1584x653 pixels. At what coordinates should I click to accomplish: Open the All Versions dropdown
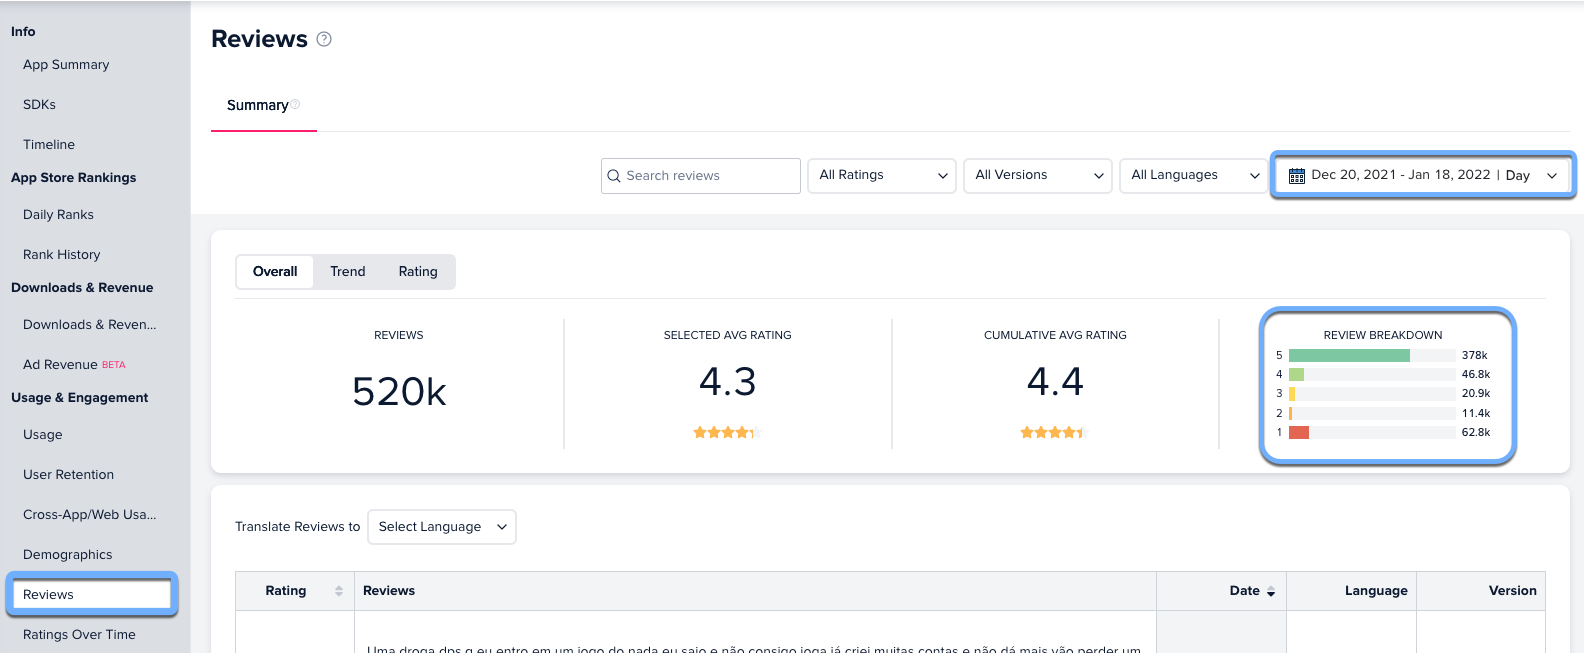(x=1038, y=175)
